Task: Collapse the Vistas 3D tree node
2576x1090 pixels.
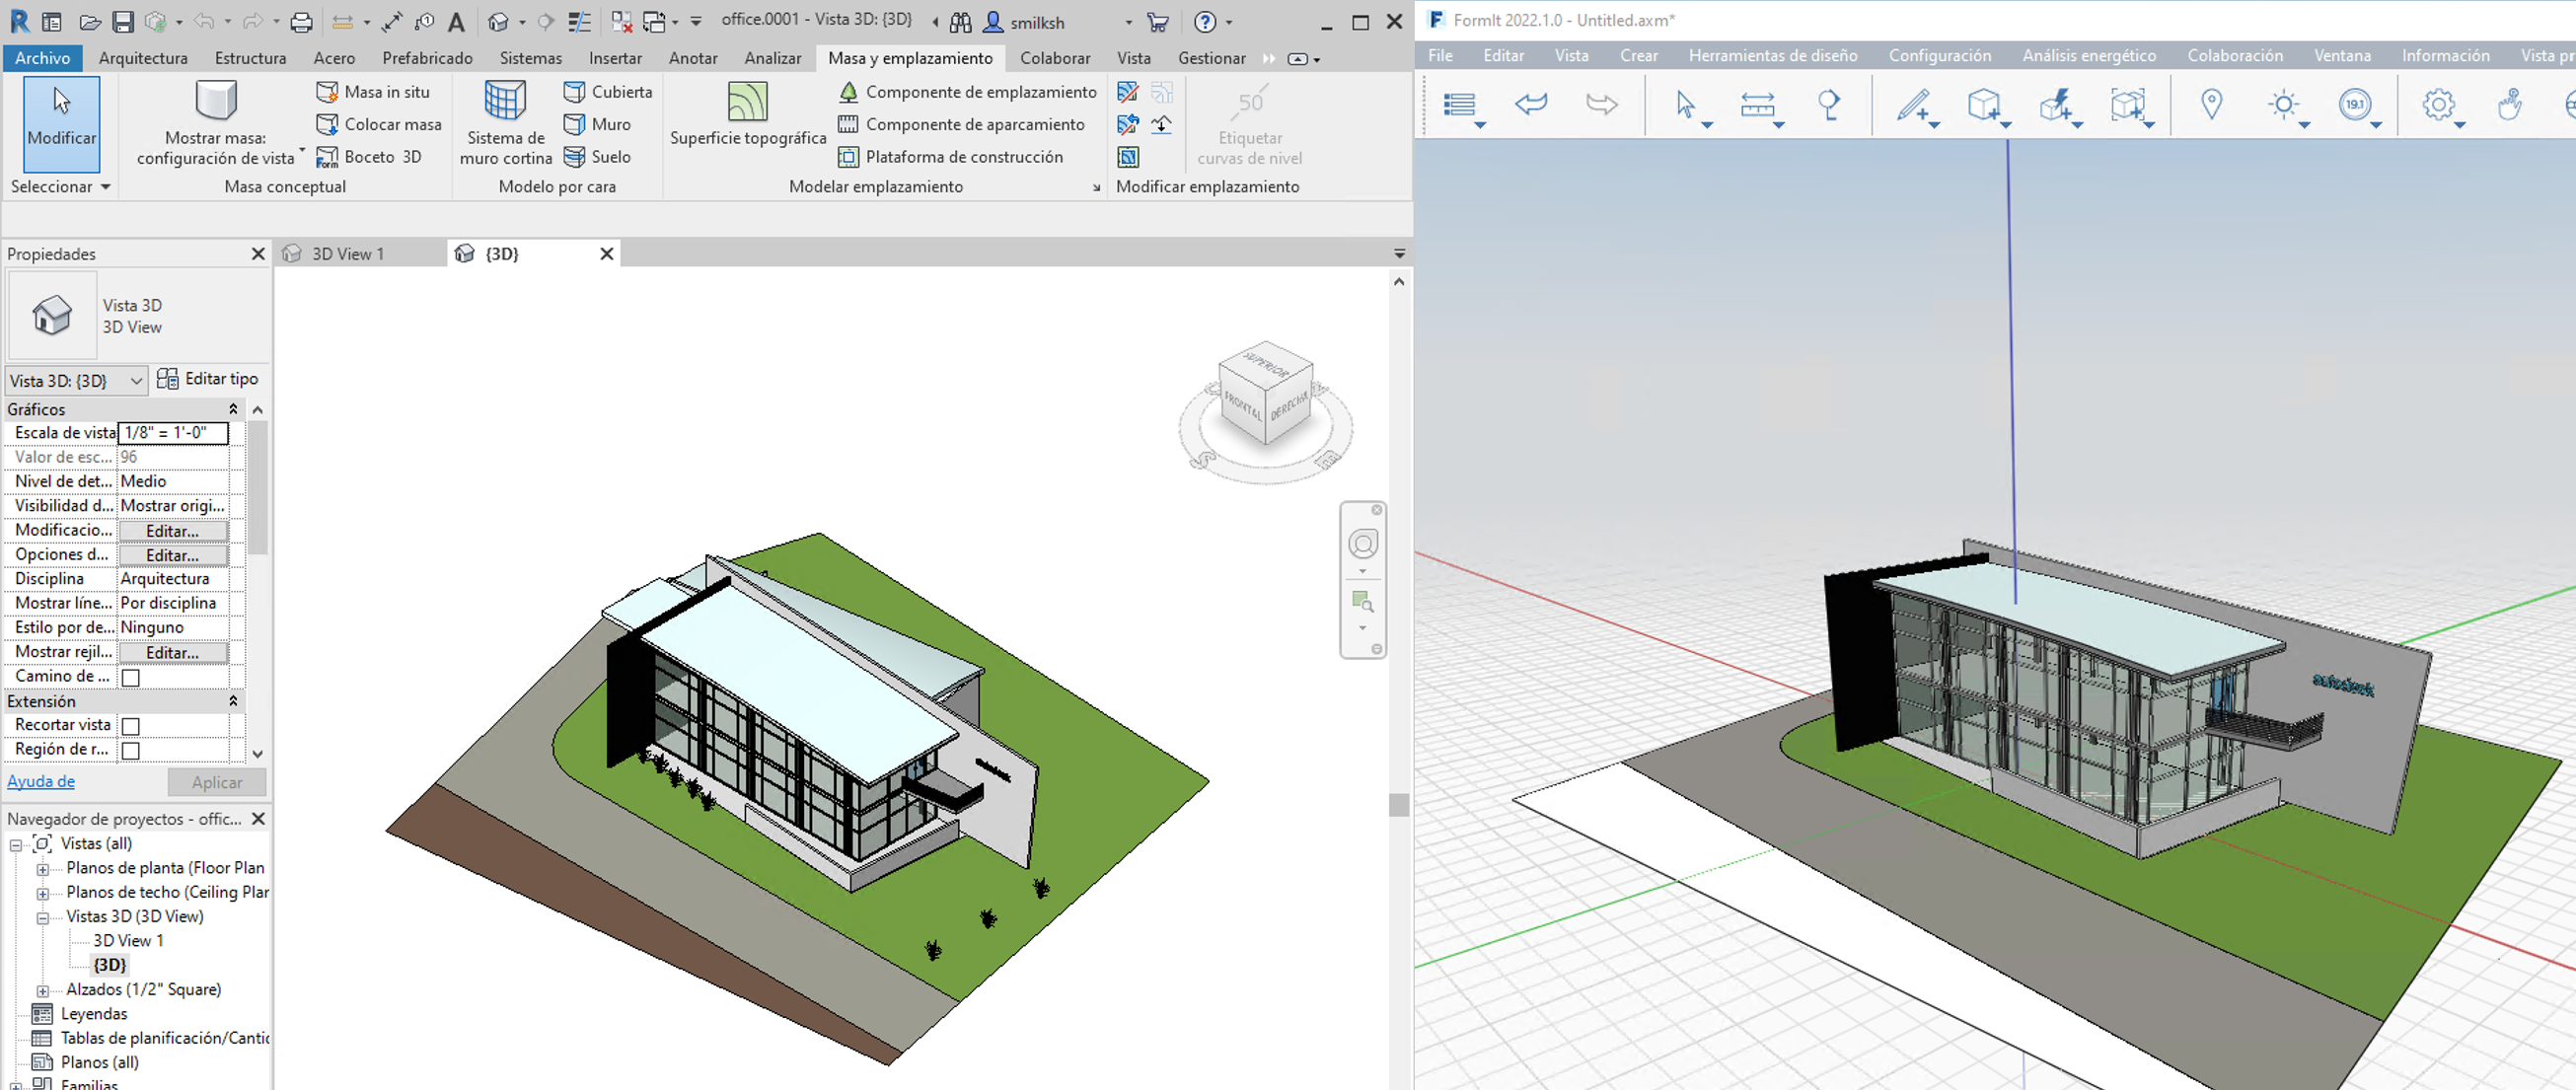Action: [43, 917]
